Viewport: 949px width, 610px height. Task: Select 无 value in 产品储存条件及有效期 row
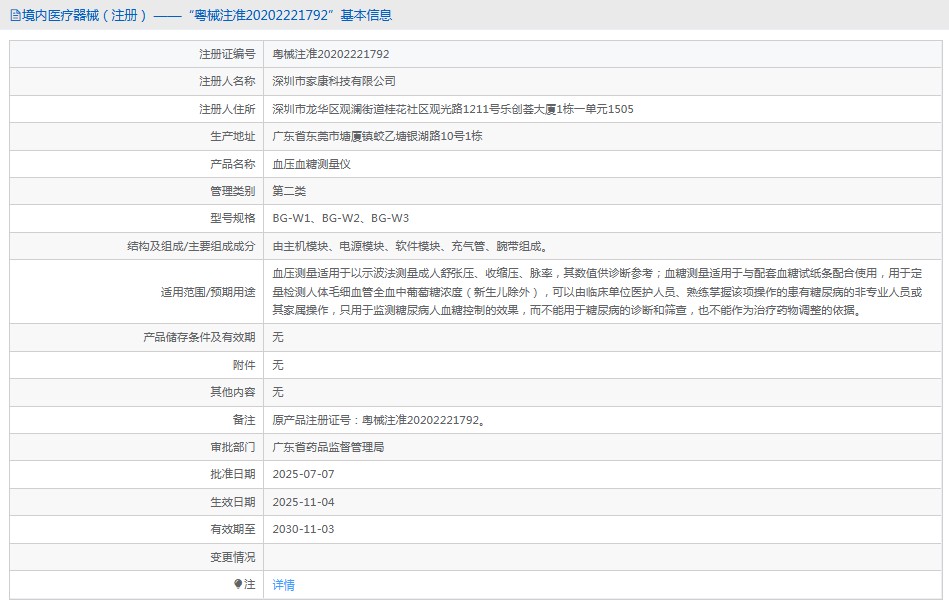click(278, 337)
